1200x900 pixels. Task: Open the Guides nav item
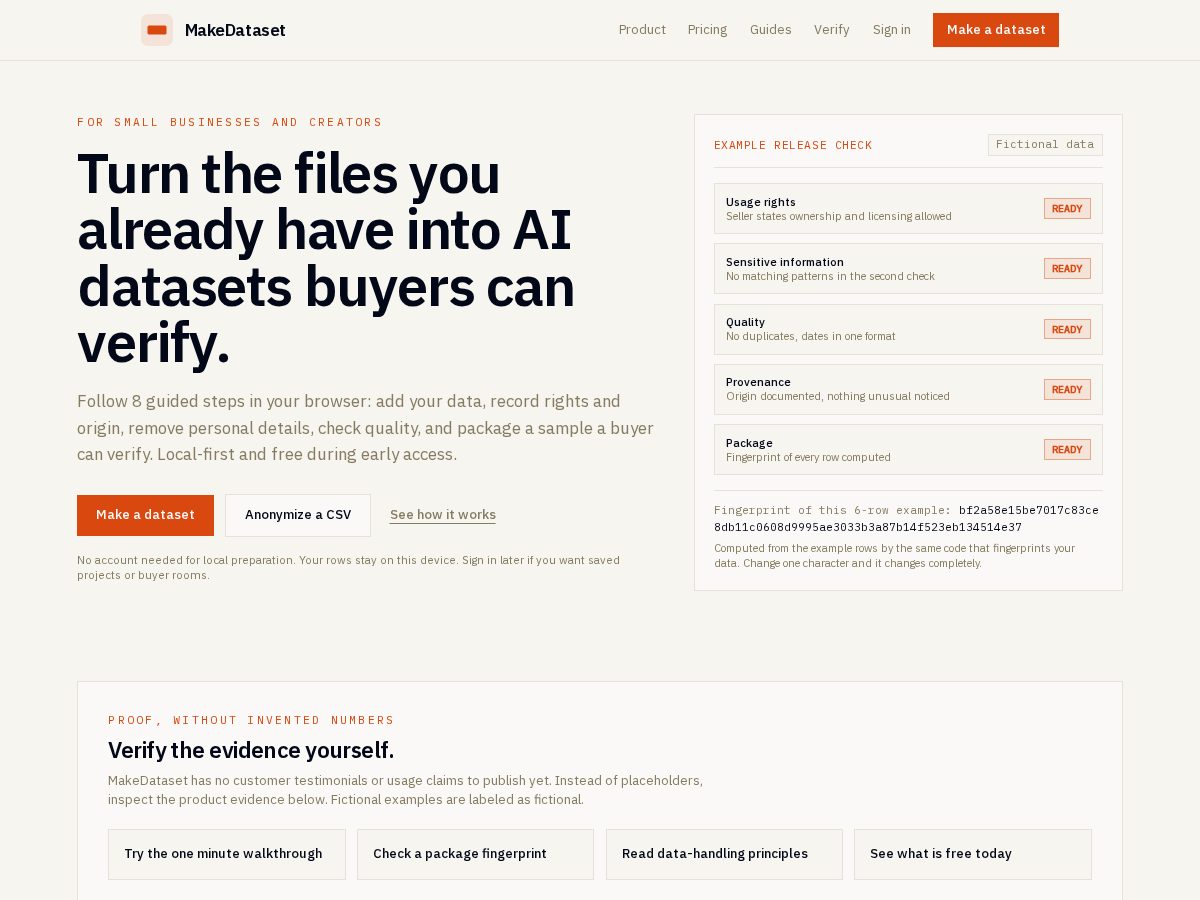click(771, 30)
